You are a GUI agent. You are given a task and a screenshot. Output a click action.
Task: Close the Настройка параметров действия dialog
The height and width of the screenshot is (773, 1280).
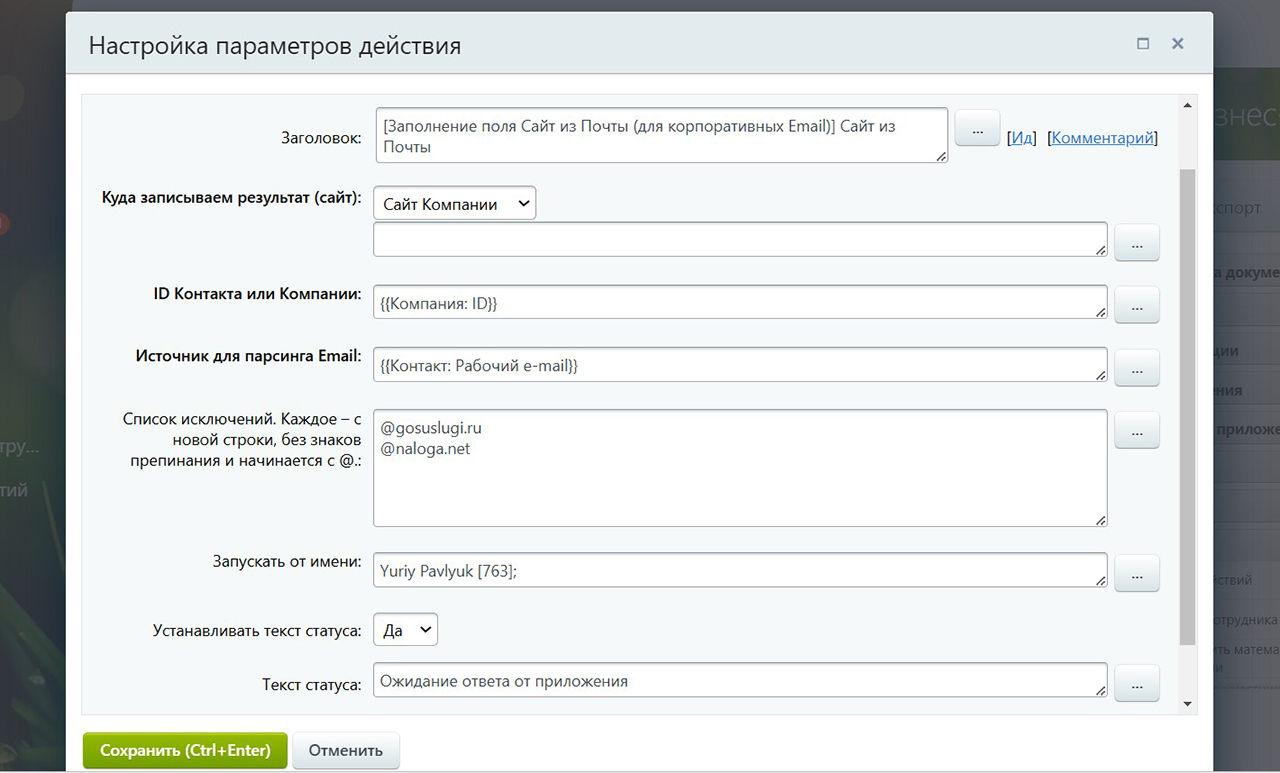pos(1178,44)
